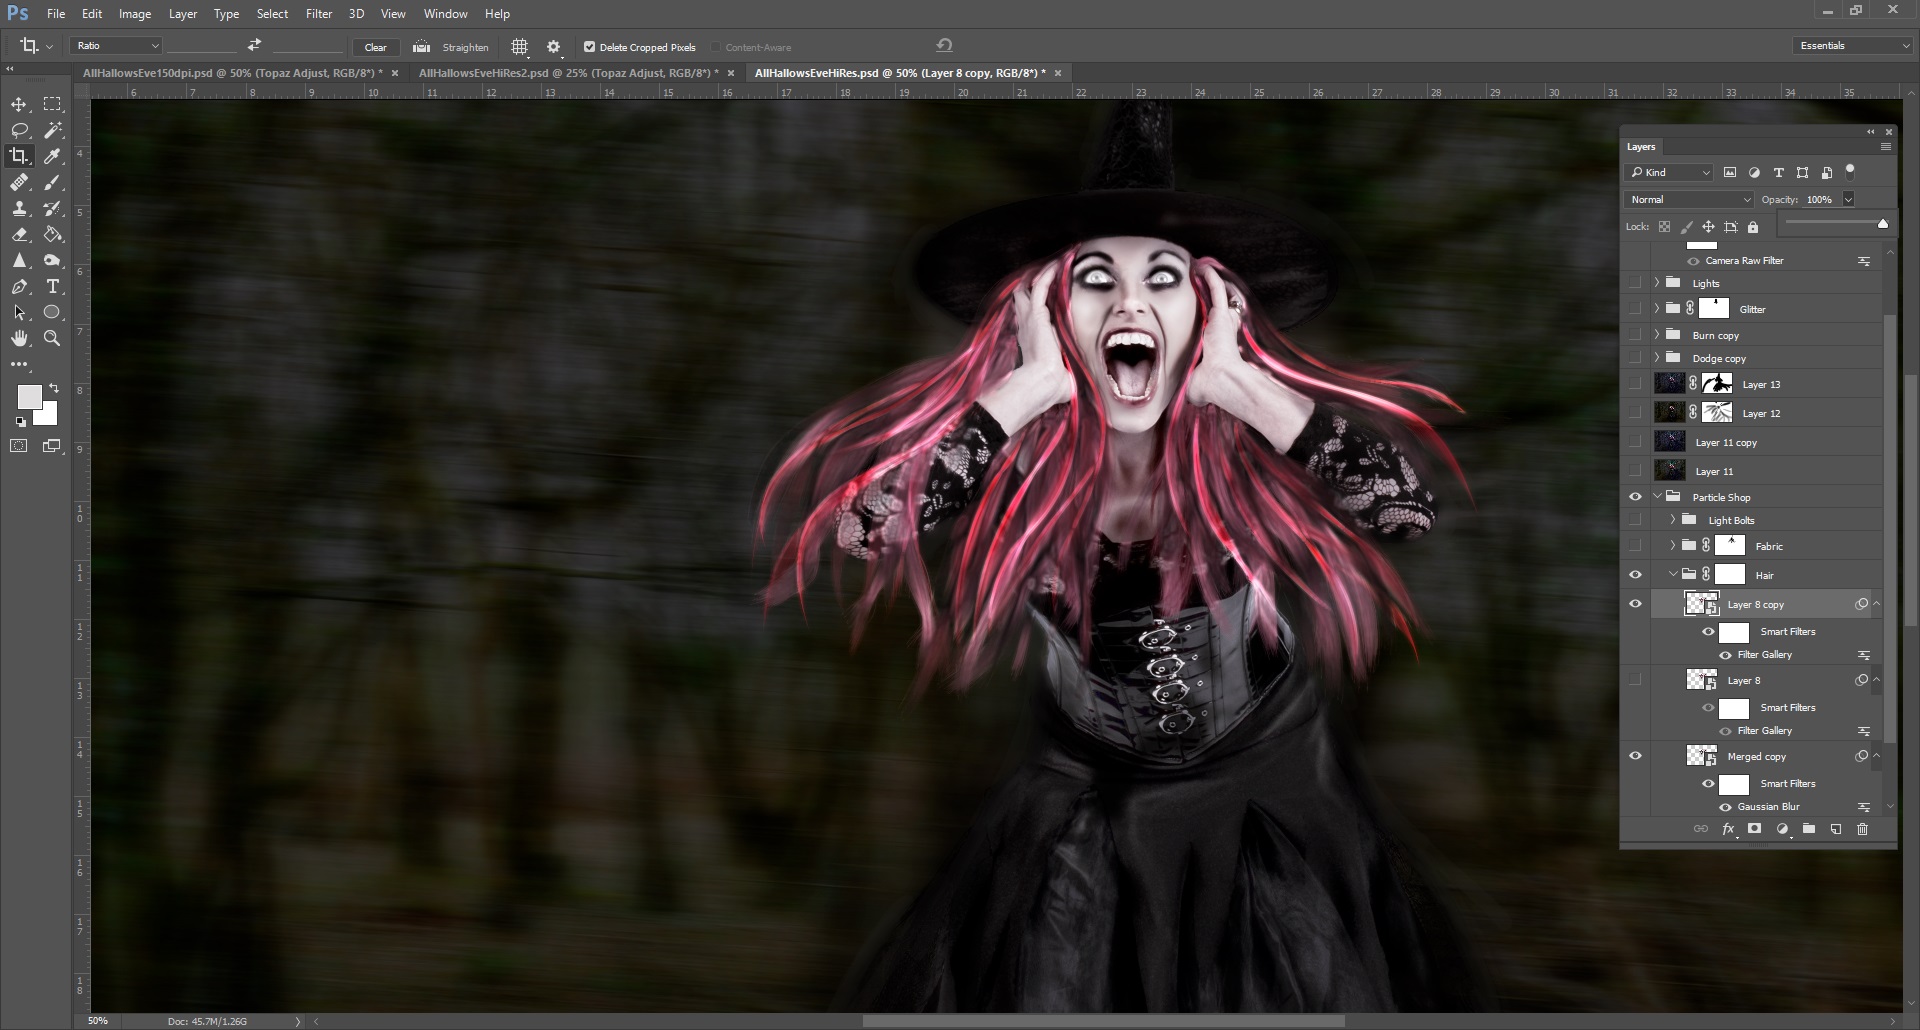Click the Clear button
This screenshot has height=1030, width=1920.
[376, 47]
